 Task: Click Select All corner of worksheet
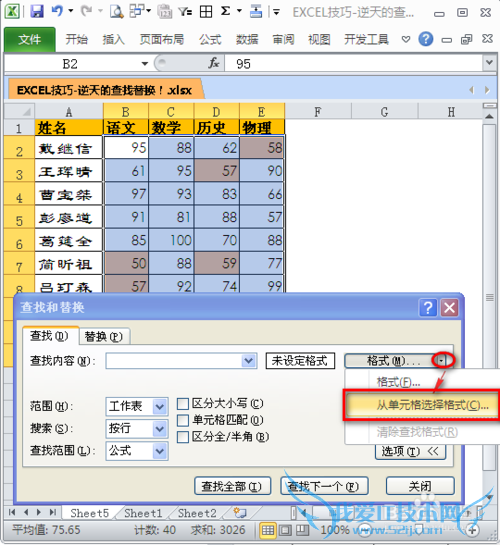click(x=19, y=112)
